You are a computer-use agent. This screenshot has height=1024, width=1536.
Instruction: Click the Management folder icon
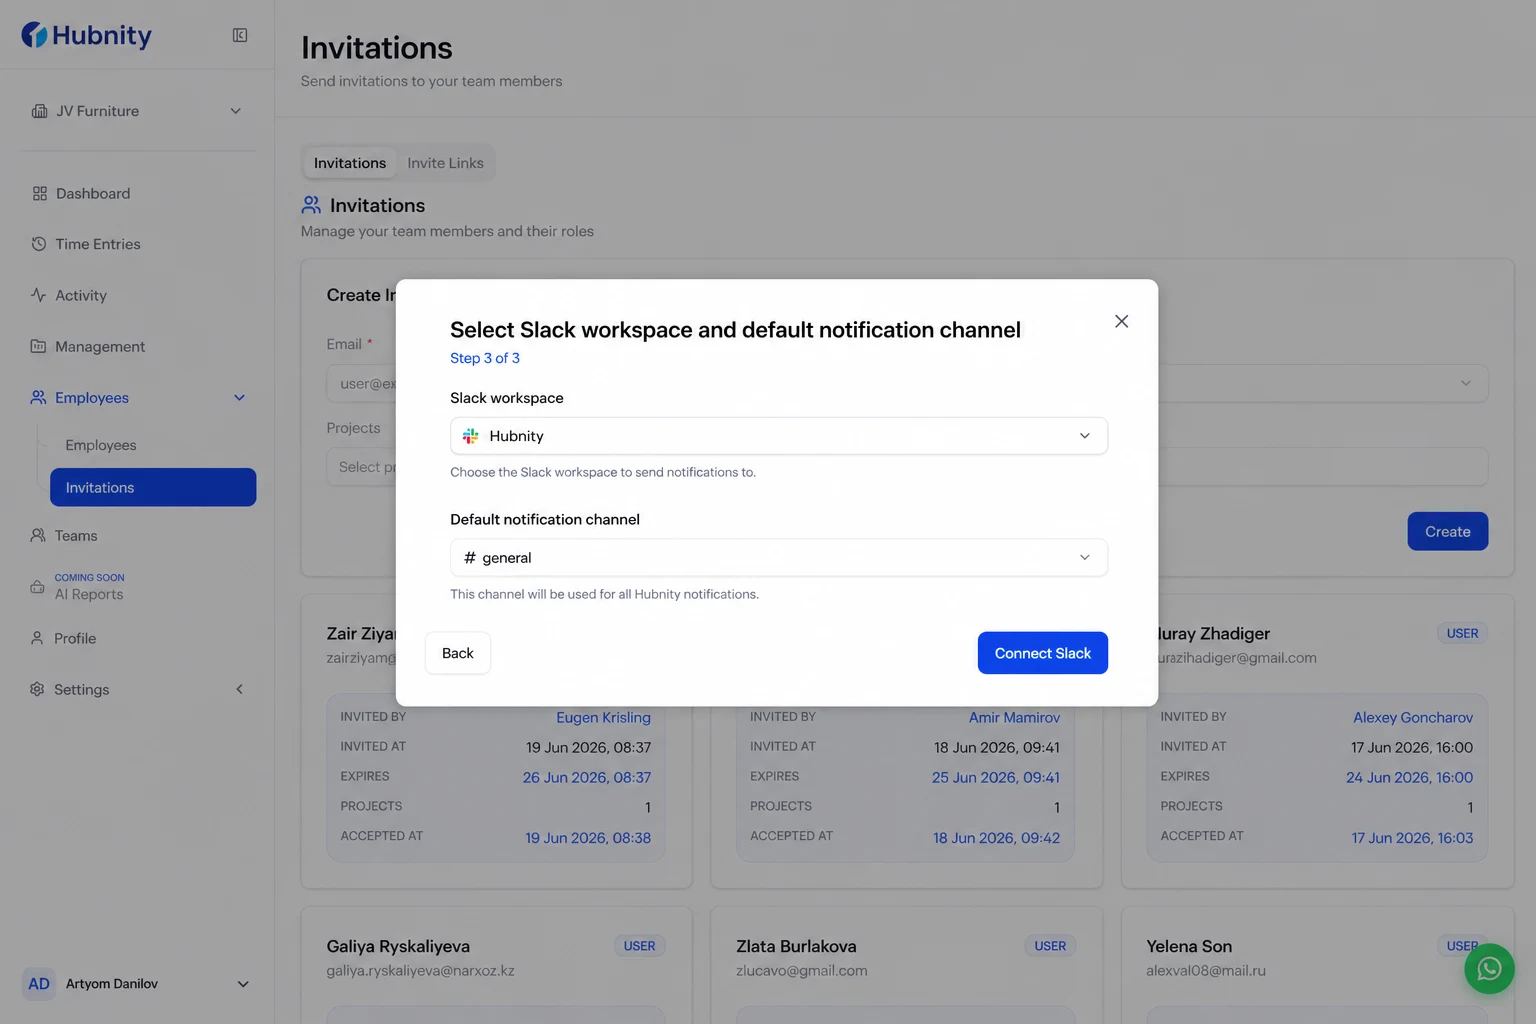pos(38,346)
